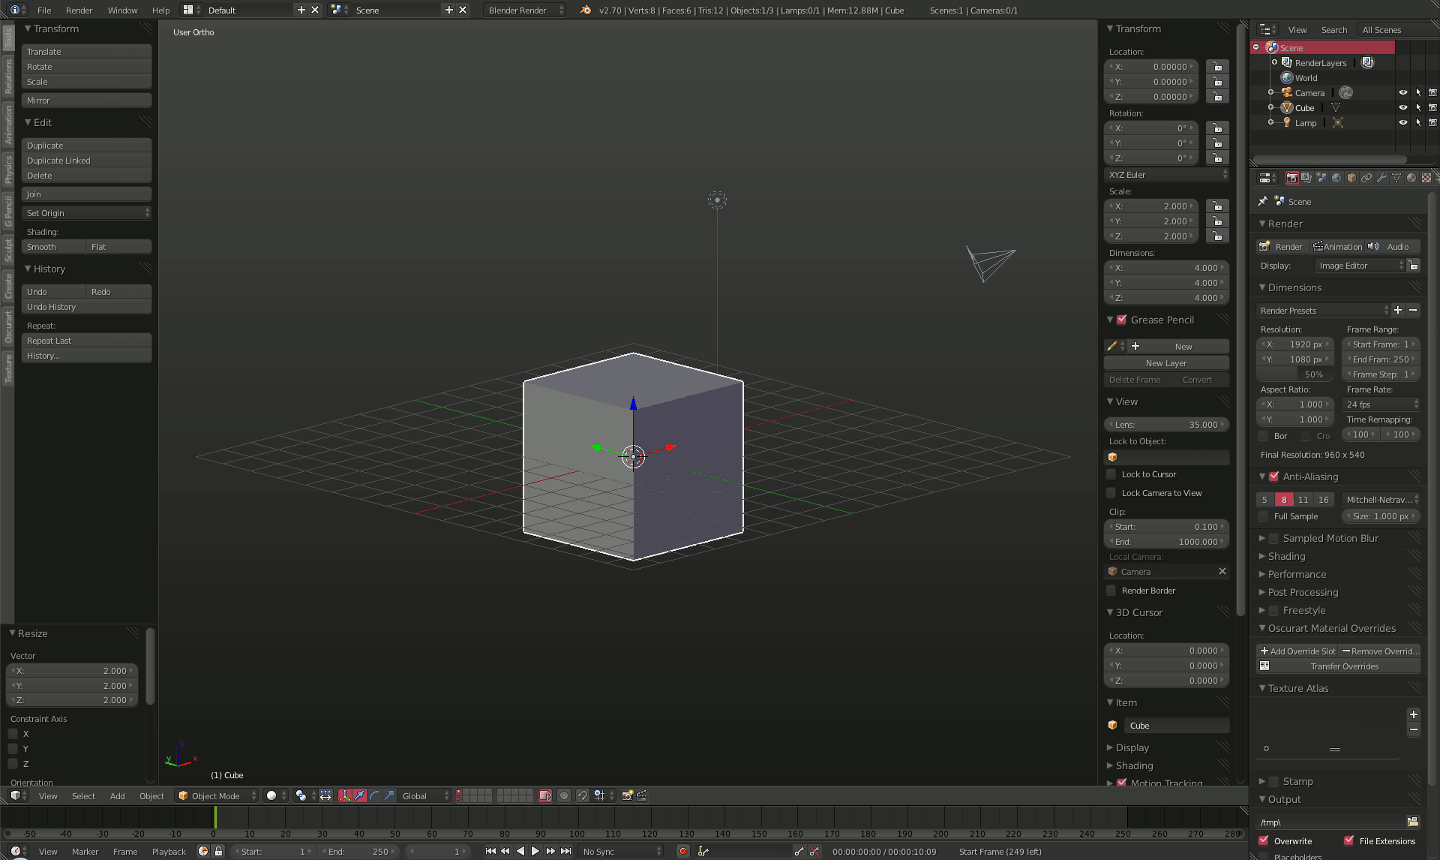
Task: Expand the Performance panel
Action: 1297,574
